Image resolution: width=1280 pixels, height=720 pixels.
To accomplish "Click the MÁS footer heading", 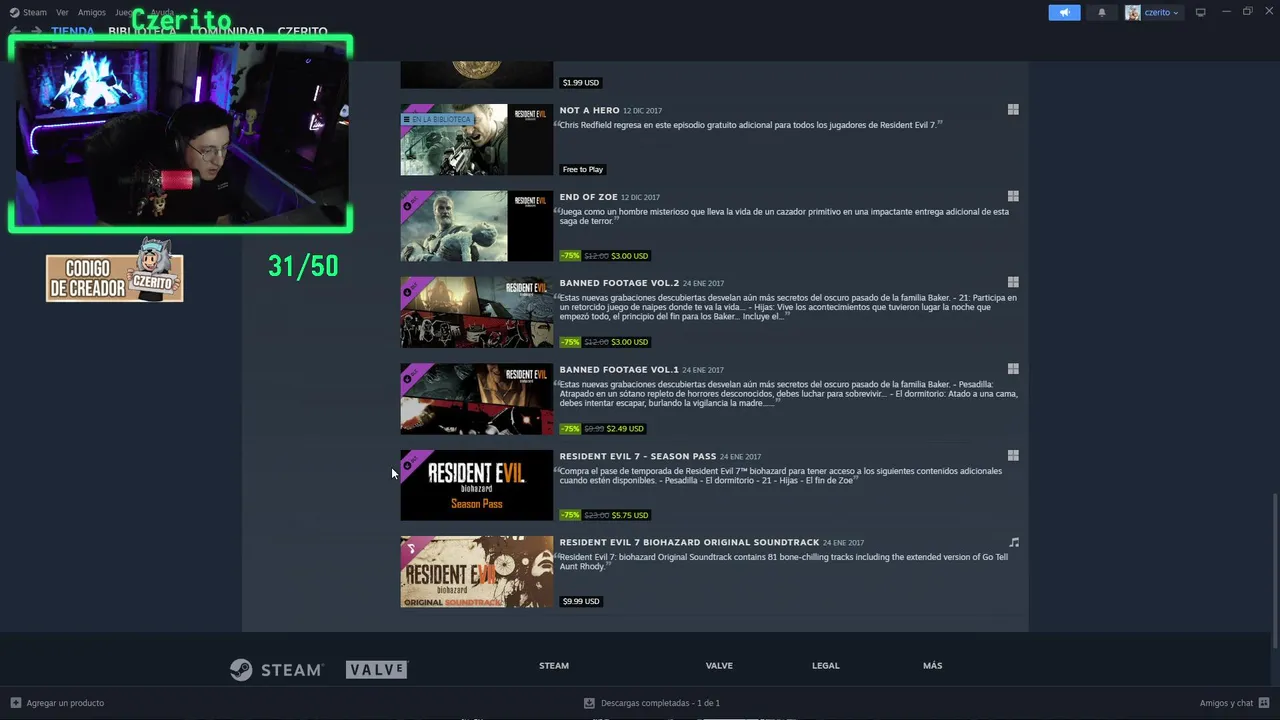I will coord(933,666).
